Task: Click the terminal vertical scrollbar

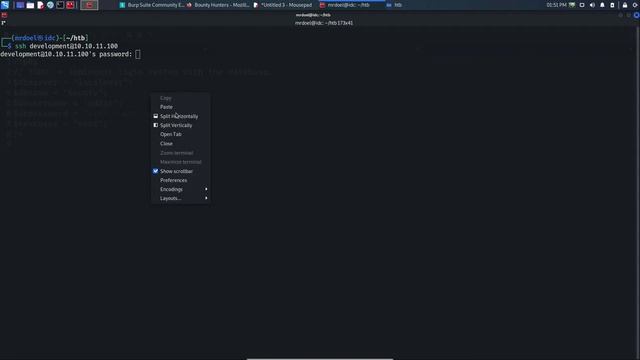Action: tap(637, 192)
